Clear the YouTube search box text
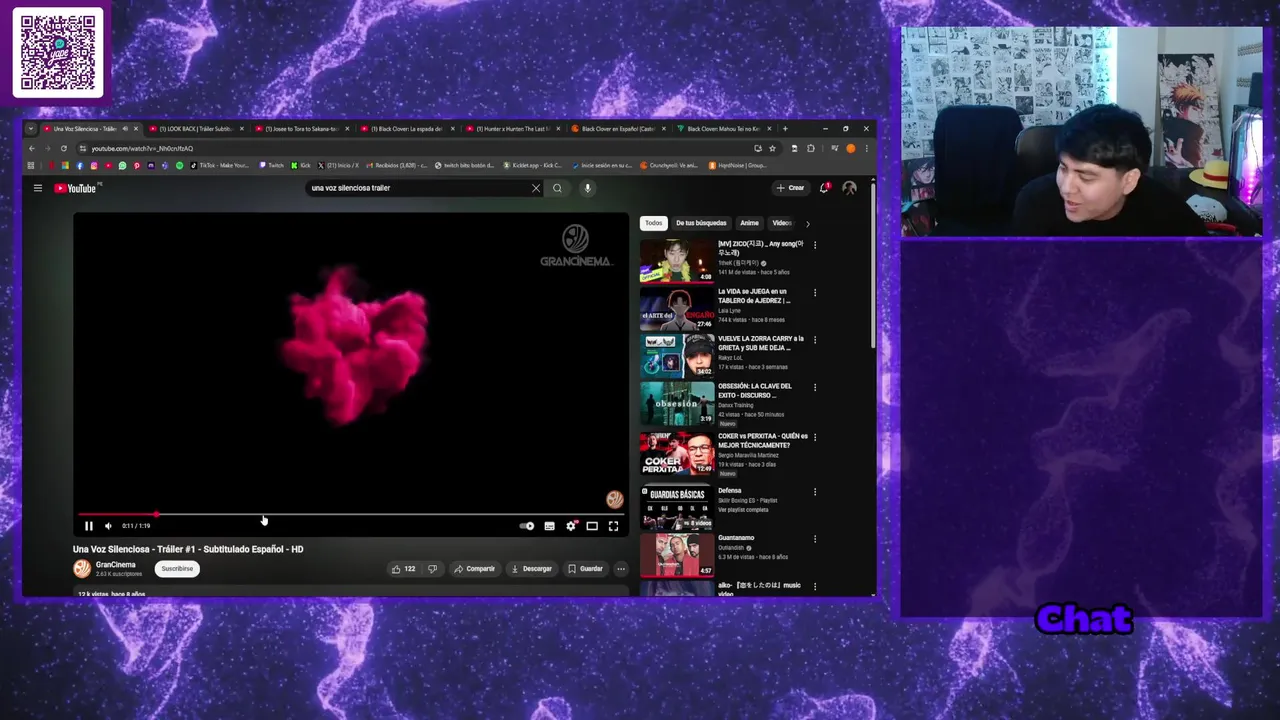 (535, 188)
